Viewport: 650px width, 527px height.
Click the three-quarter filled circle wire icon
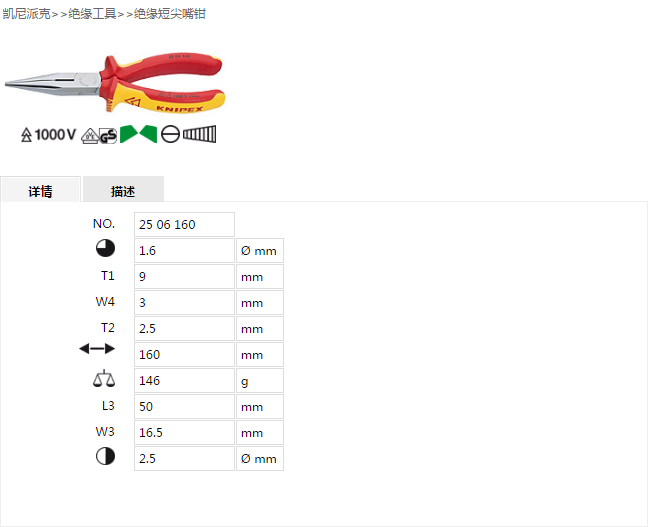click(x=105, y=248)
